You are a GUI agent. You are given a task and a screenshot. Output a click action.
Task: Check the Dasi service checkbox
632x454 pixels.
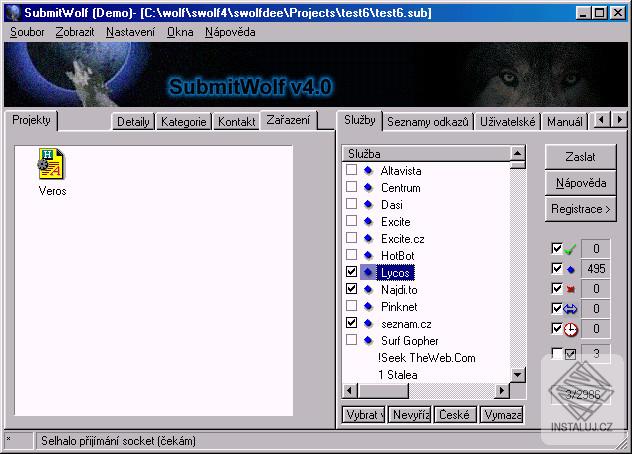point(351,204)
